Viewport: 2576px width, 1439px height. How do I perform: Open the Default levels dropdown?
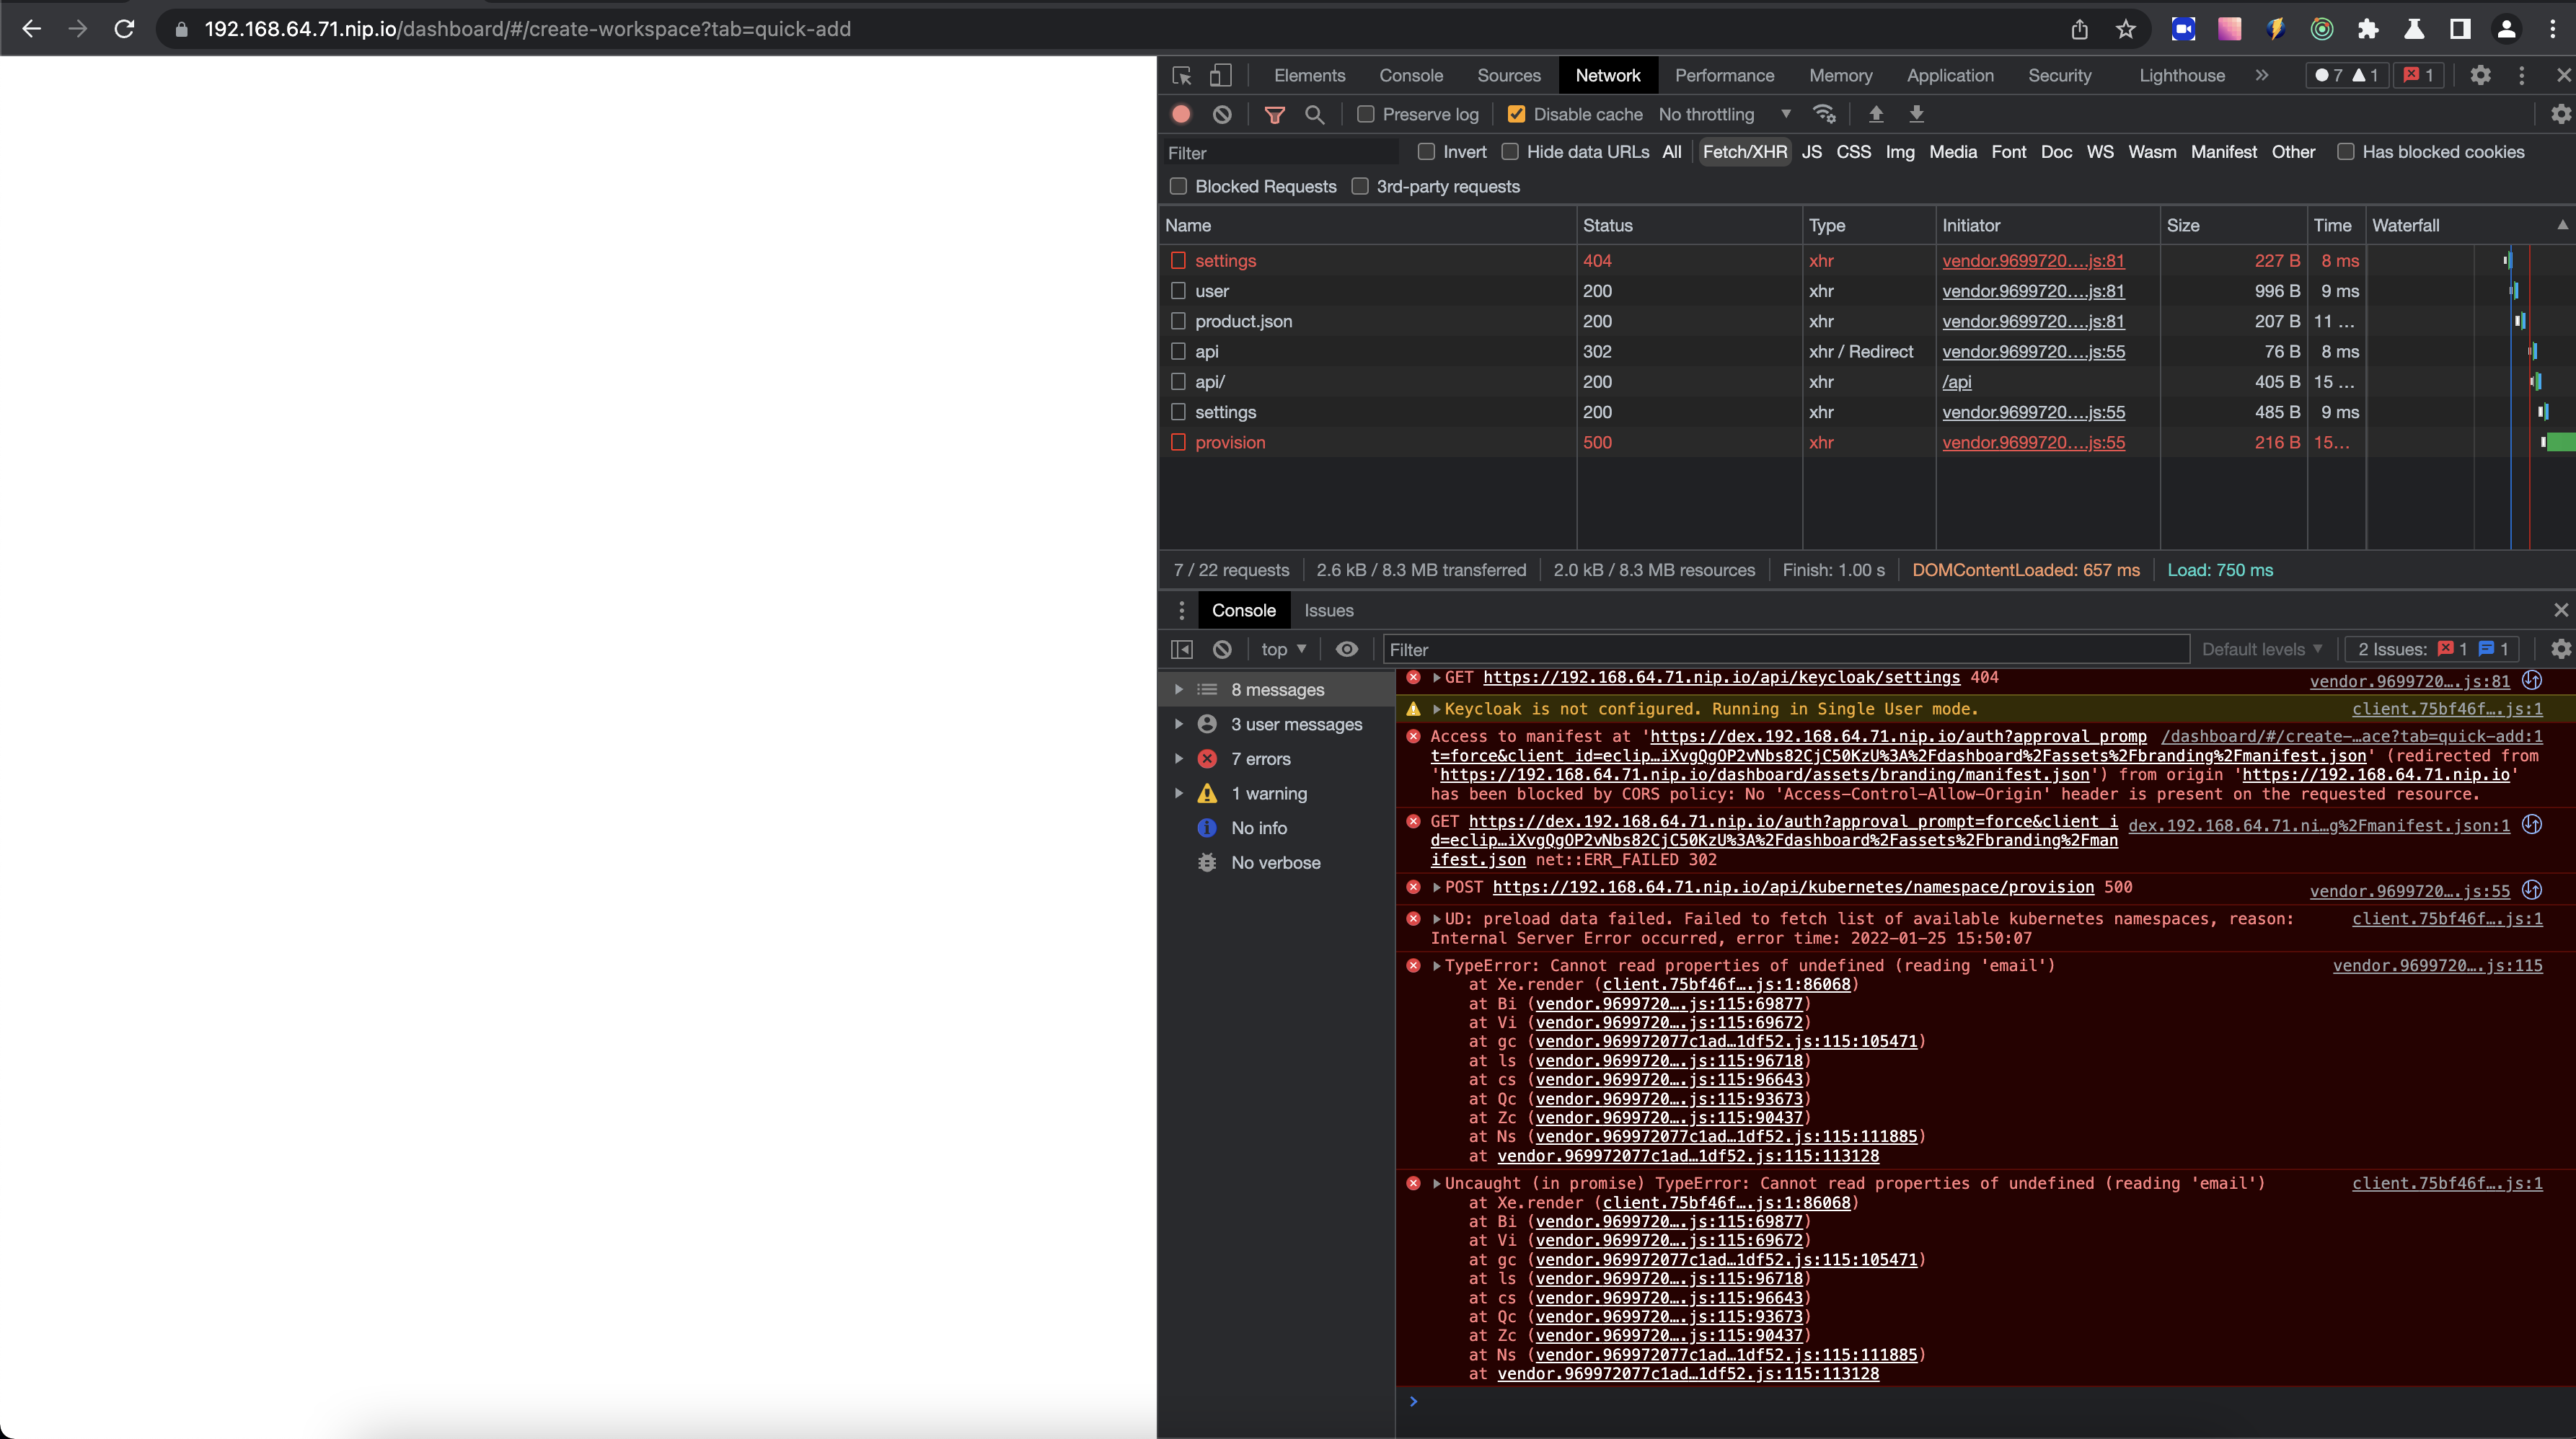2262,649
